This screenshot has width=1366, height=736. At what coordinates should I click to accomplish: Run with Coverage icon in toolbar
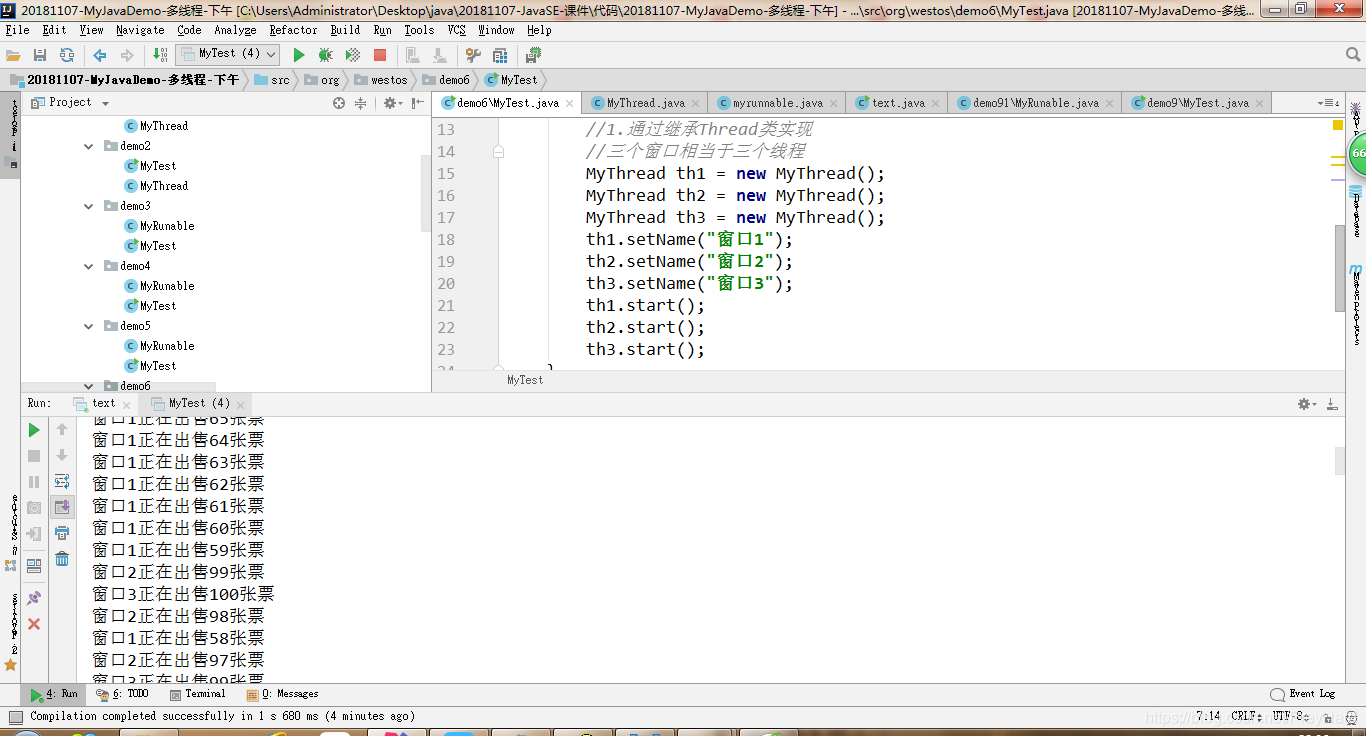[352, 55]
